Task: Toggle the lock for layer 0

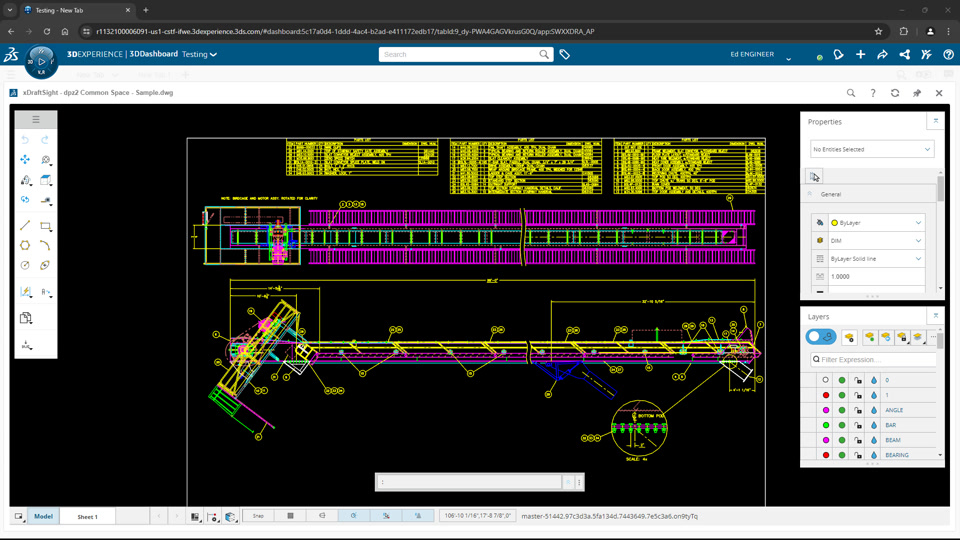Action: pyautogui.click(x=858, y=380)
